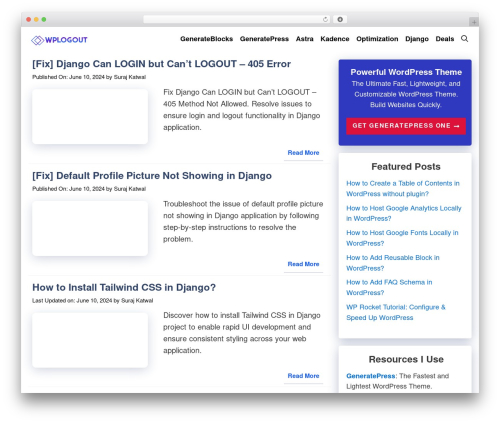
Task: Open Add FAQ Schema in WordPress post
Action: pyautogui.click(x=389, y=287)
